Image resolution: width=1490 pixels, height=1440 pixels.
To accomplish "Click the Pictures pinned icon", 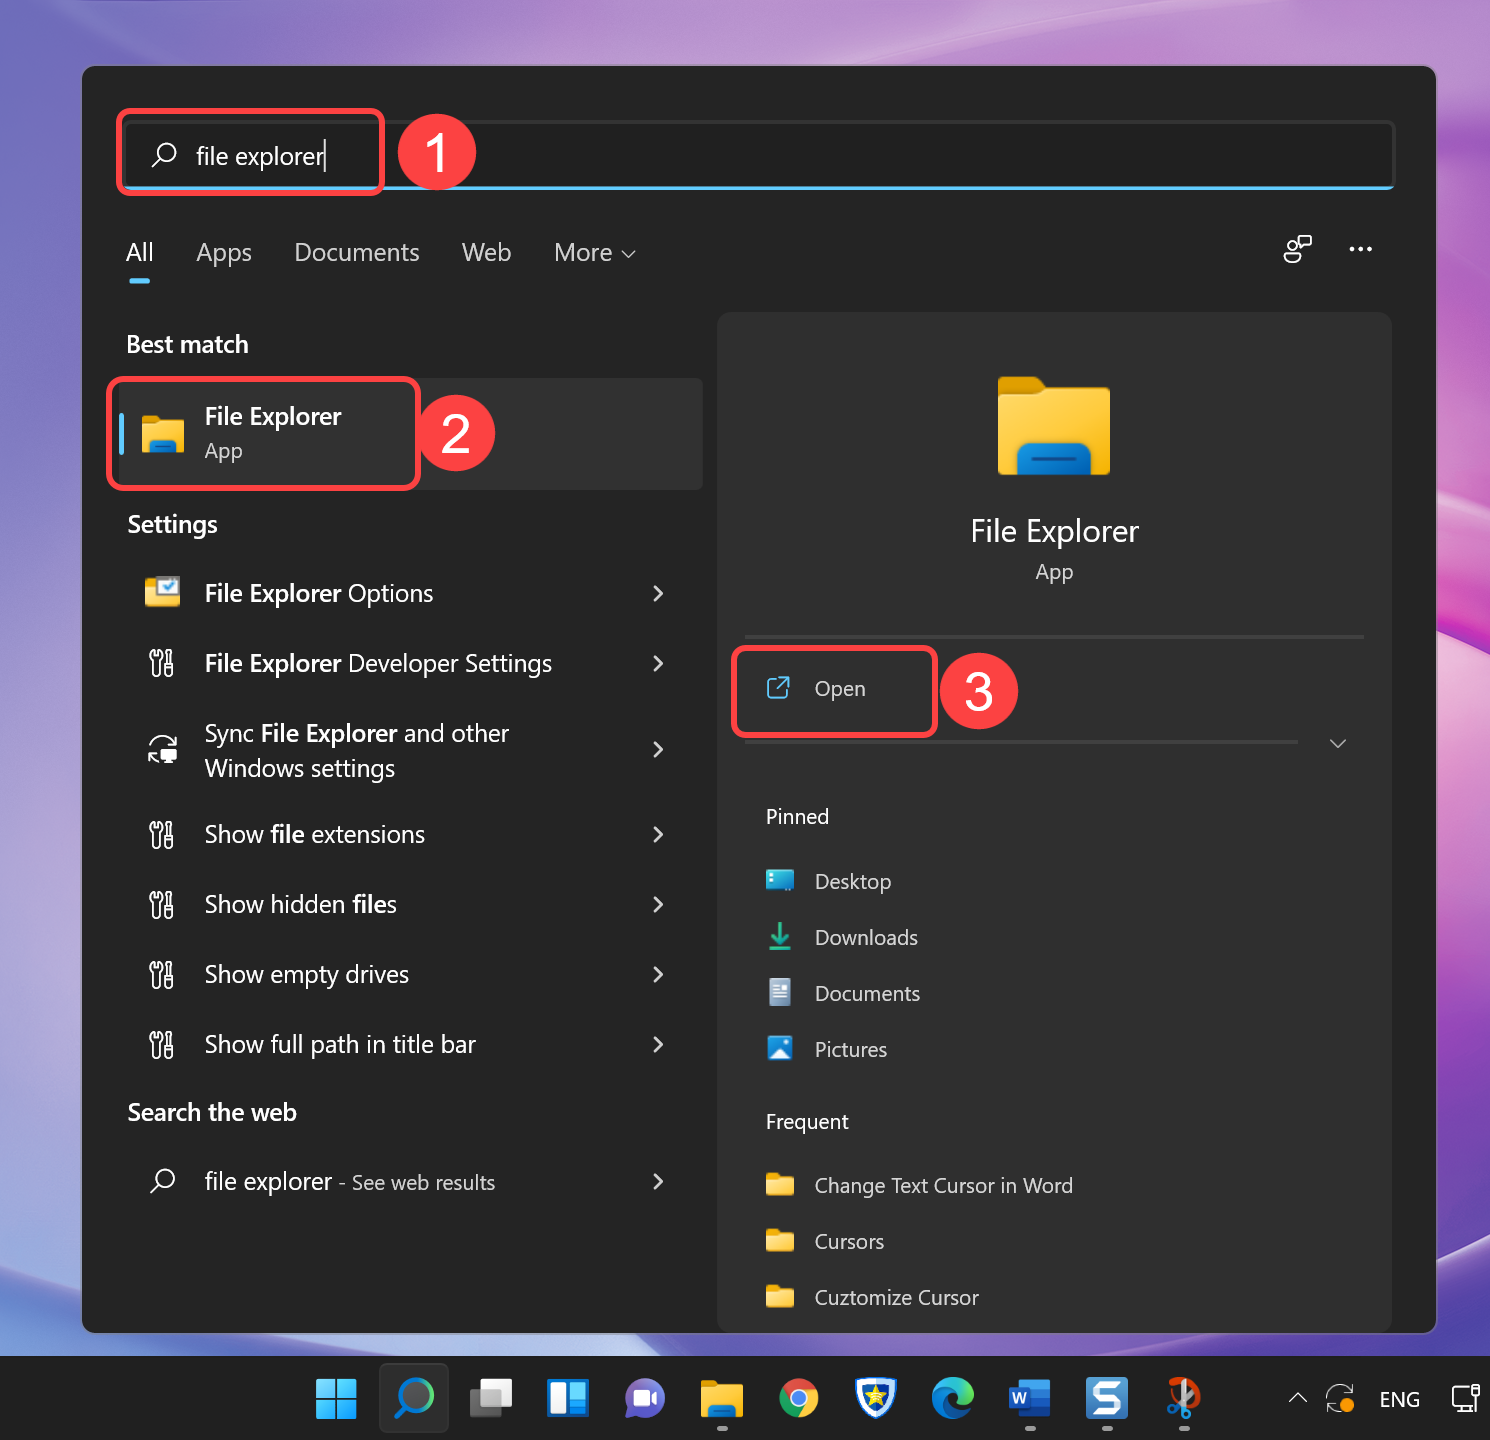I will (780, 1048).
